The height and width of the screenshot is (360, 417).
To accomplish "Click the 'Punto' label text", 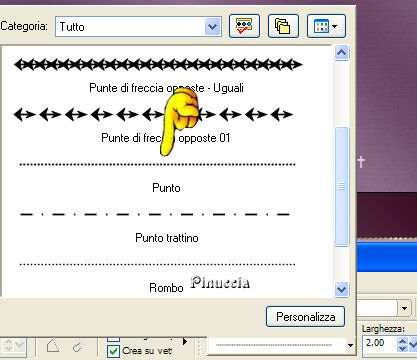I will pyautogui.click(x=166, y=188).
